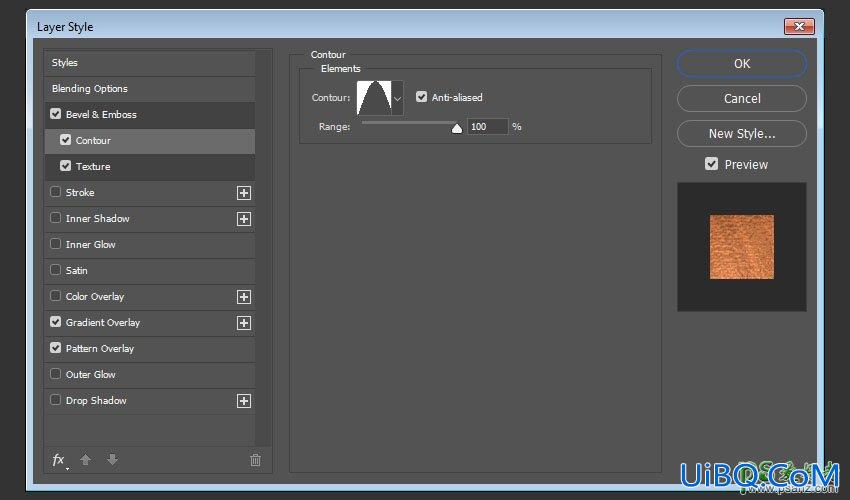Viewport: 850px width, 500px height.
Task: Enable the Satin checkbox
Action: tap(55, 270)
